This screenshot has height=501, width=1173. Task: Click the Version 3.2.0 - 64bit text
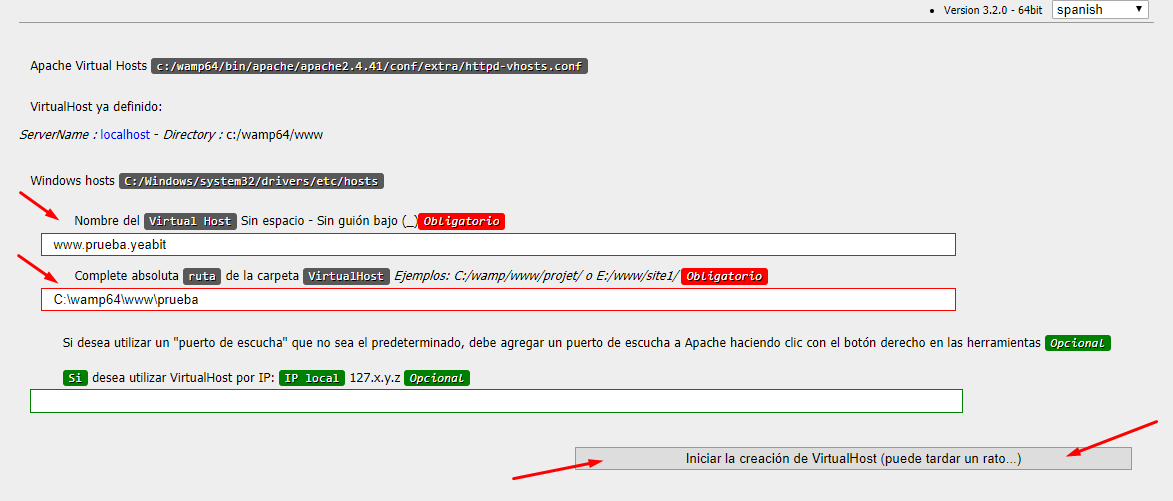tap(993, 10)
